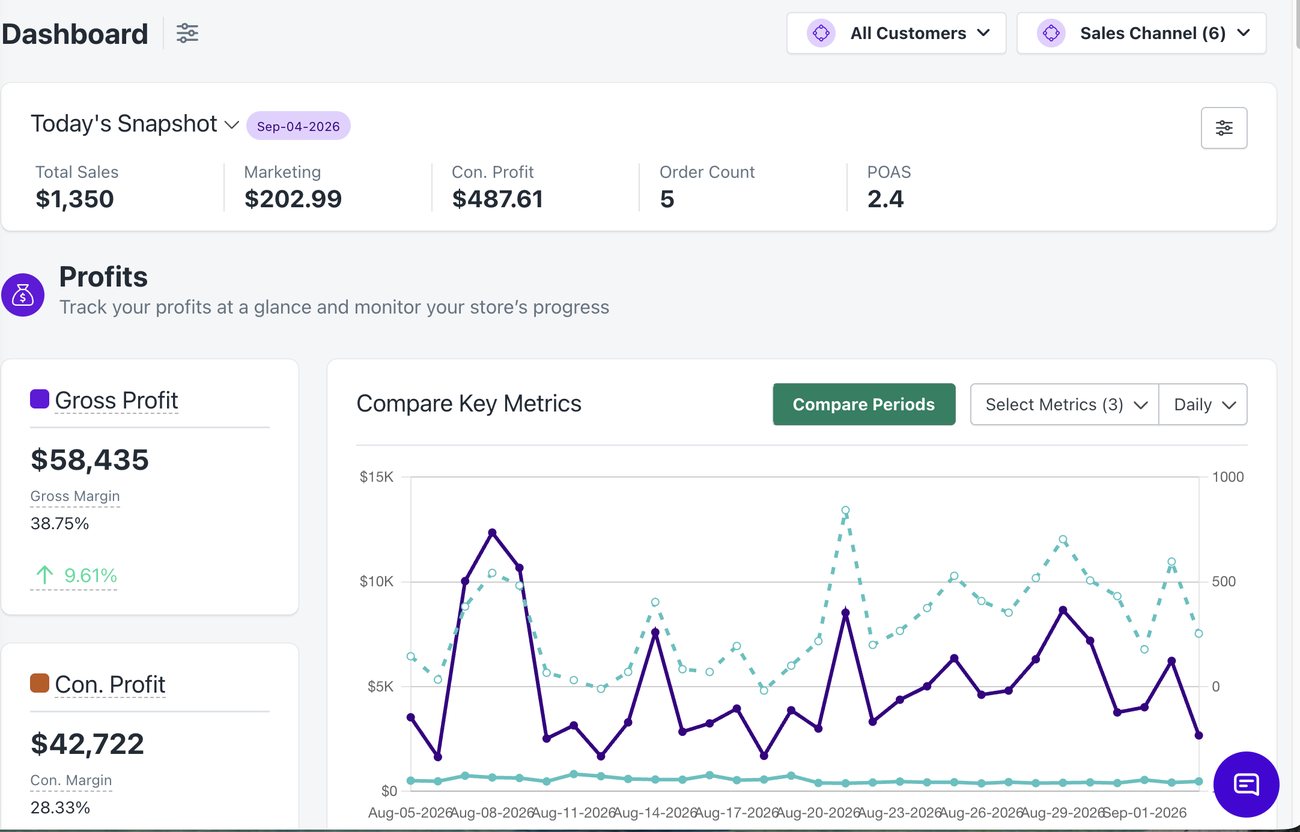
Task: Open Today's Snapshot customize settings button
Action: coord(1224,128)
